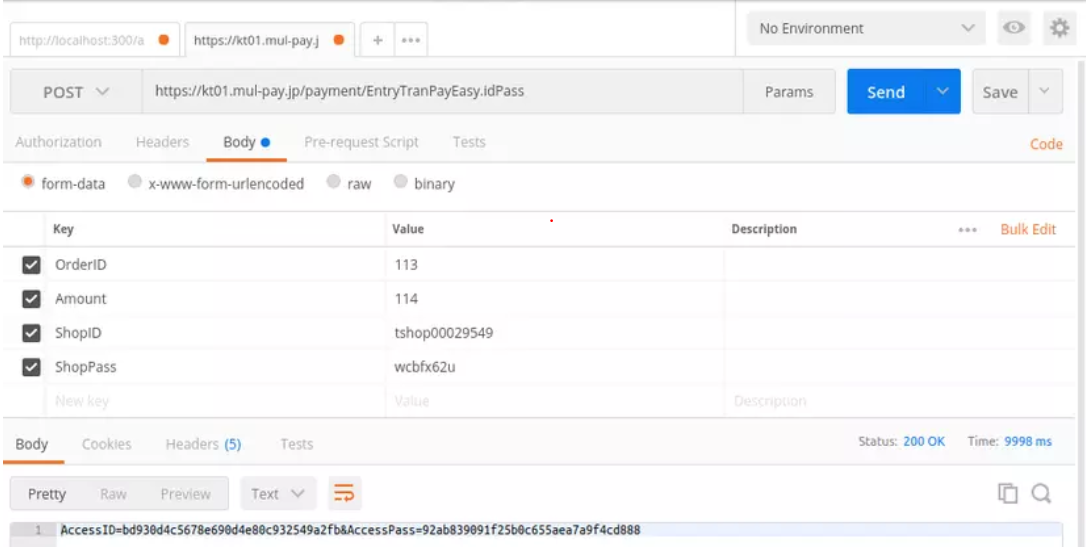1086x551 pixels.
Task: Open tab options three-dots menu
Action: tap(408, 40)
